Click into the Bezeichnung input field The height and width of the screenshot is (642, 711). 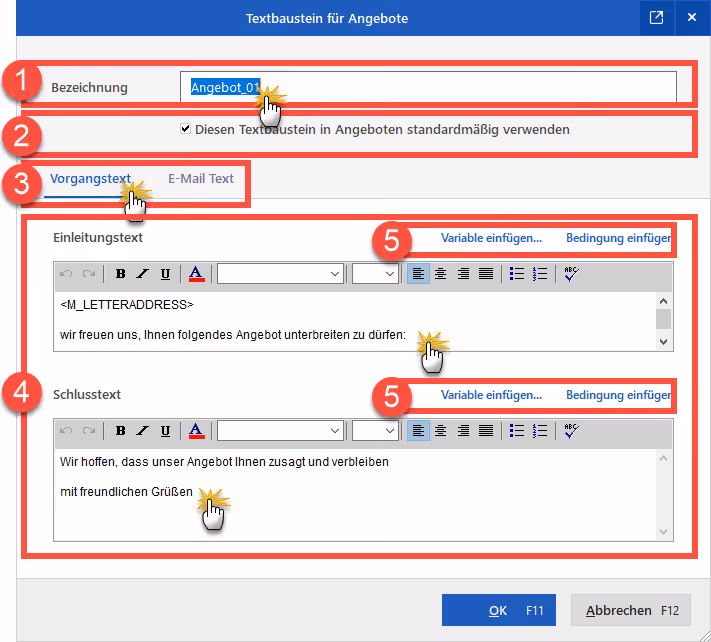click(428, 87)
